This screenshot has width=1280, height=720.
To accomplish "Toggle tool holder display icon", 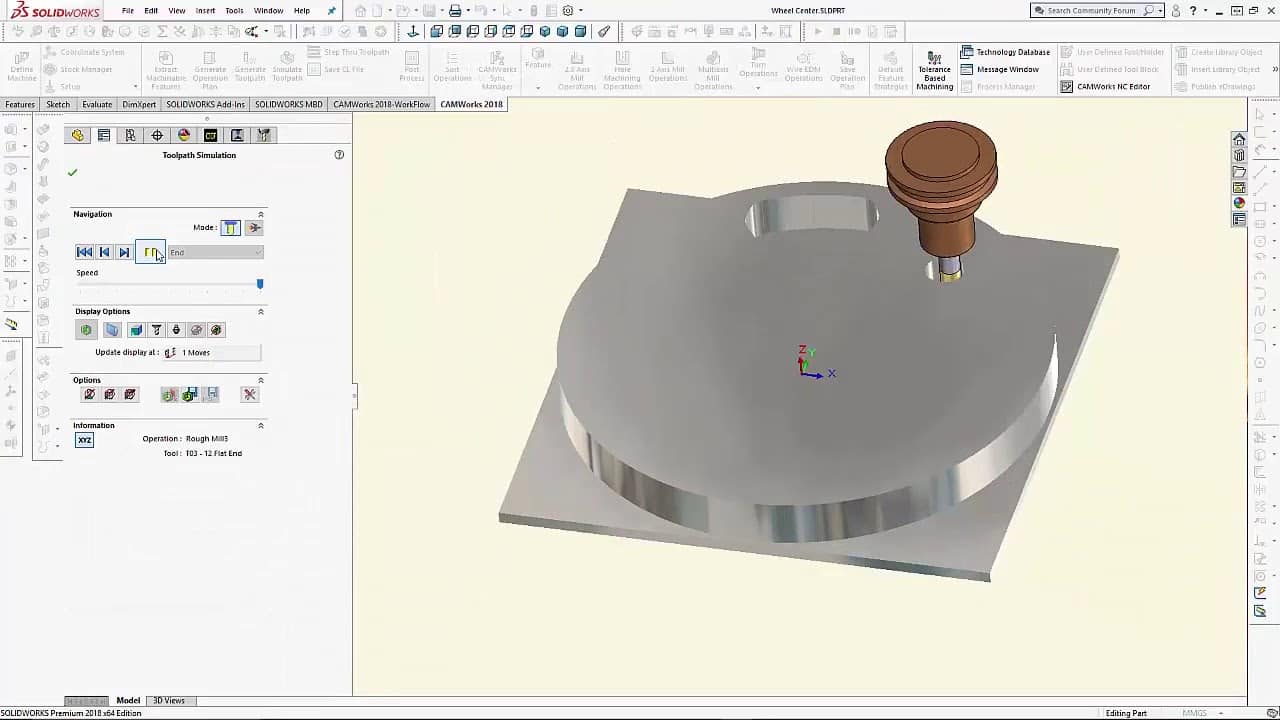I will click(176, 330).
